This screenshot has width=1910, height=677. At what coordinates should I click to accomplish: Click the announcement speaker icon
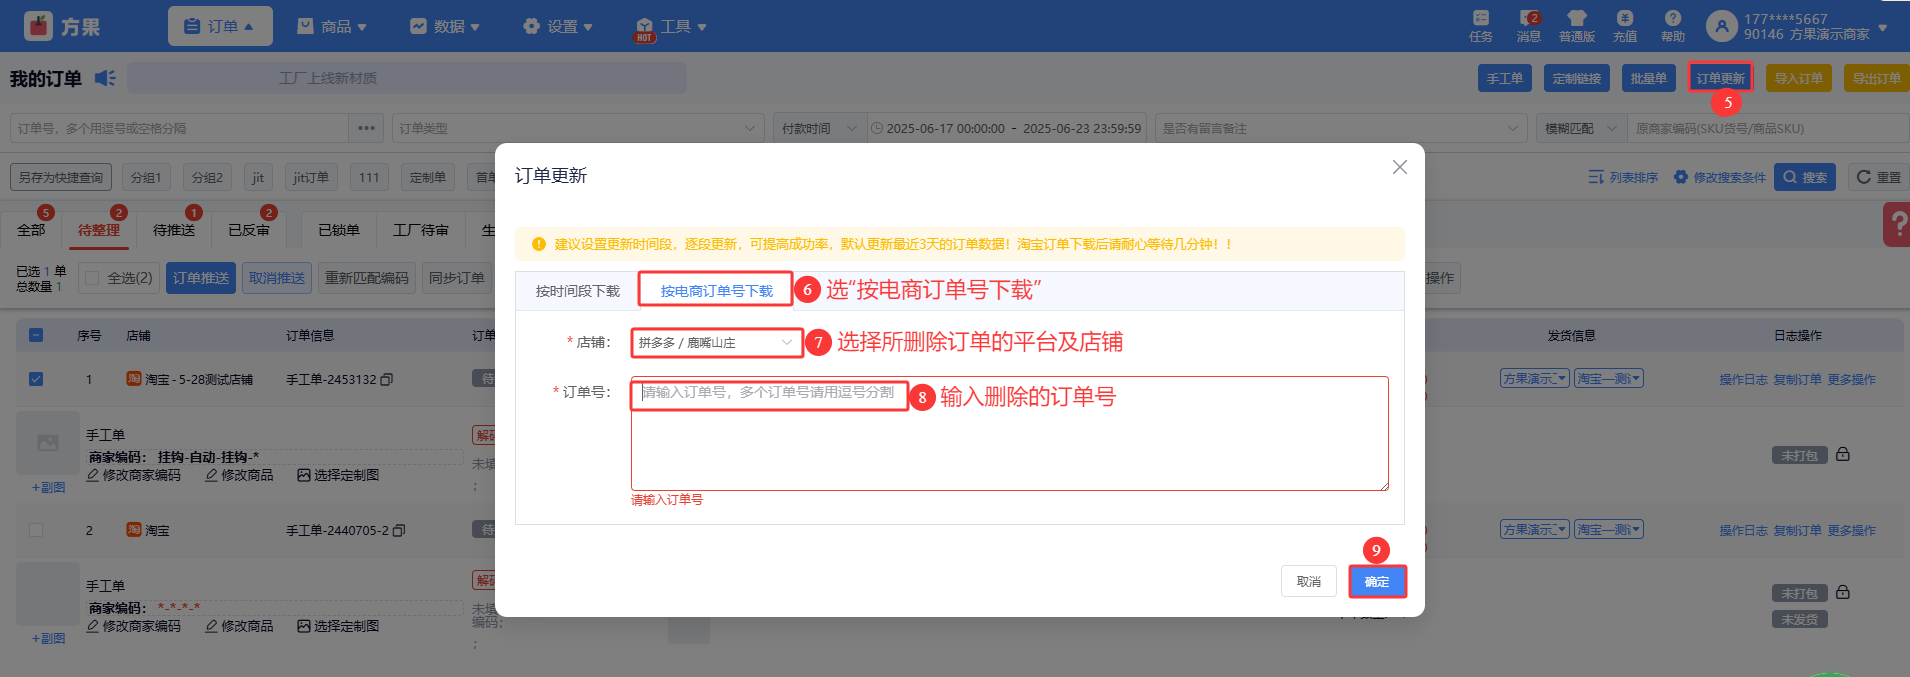tap(105, 78)
